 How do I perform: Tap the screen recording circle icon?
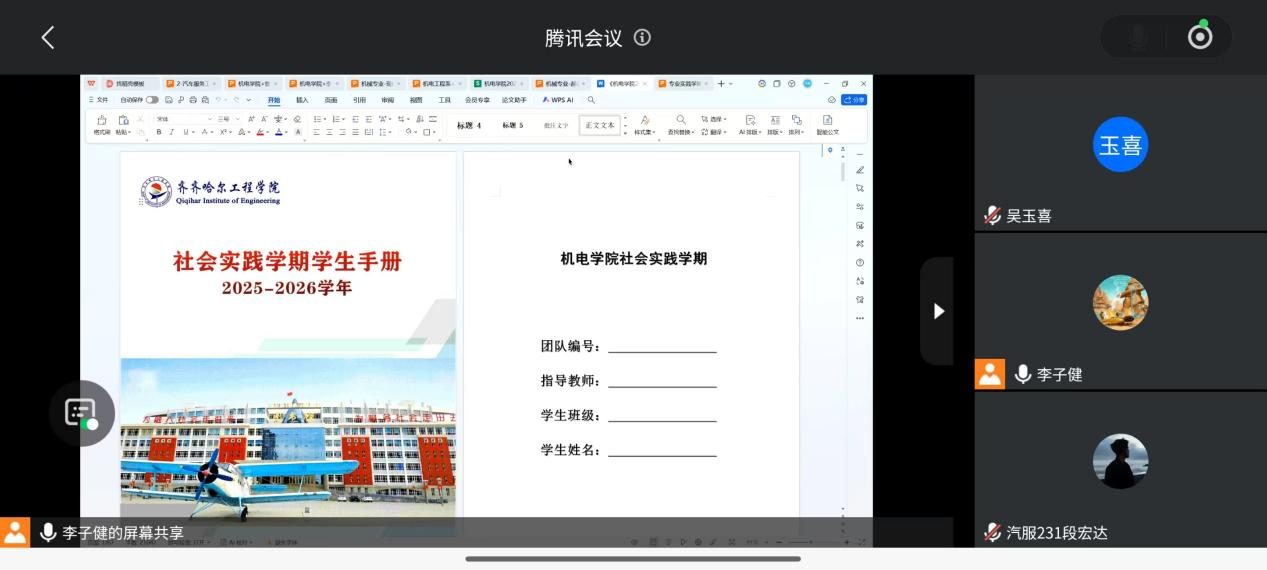click(x=1199, y=37)
